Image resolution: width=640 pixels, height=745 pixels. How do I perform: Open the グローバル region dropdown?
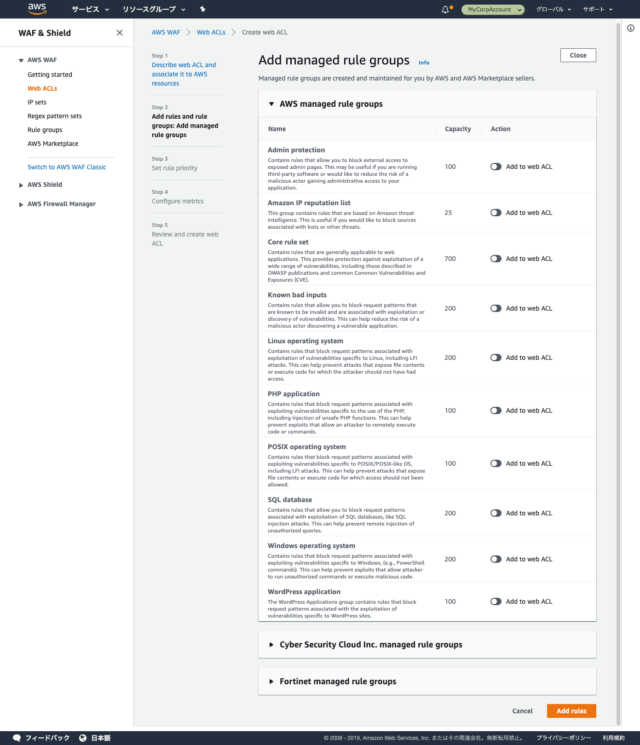coord(554,9)
